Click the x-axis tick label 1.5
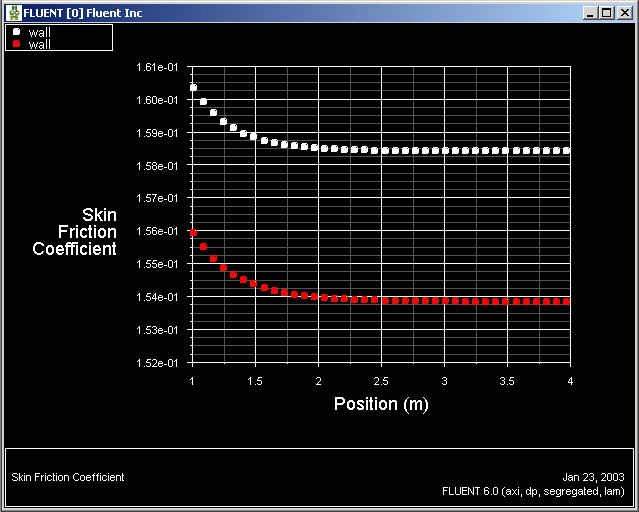 click(x=255, y=381)
